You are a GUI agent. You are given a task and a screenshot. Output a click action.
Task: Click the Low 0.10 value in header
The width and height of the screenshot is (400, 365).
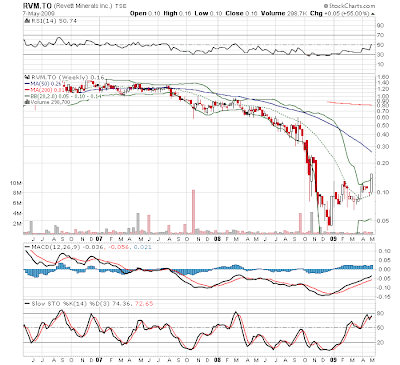208,13
